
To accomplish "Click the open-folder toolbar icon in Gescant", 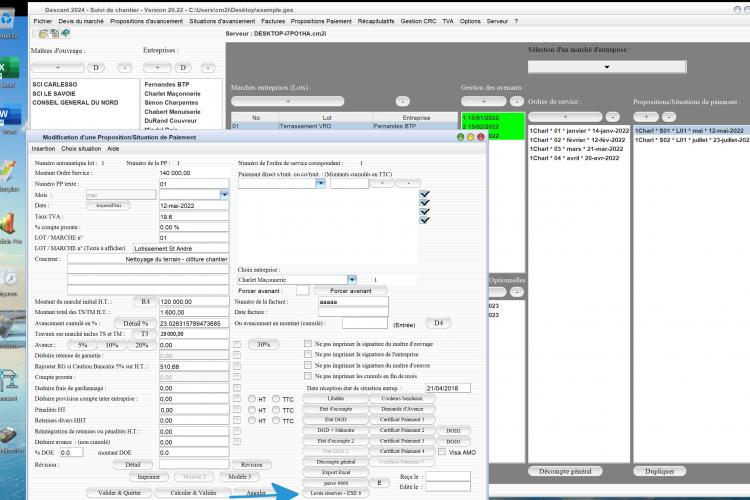I will 44,33.
